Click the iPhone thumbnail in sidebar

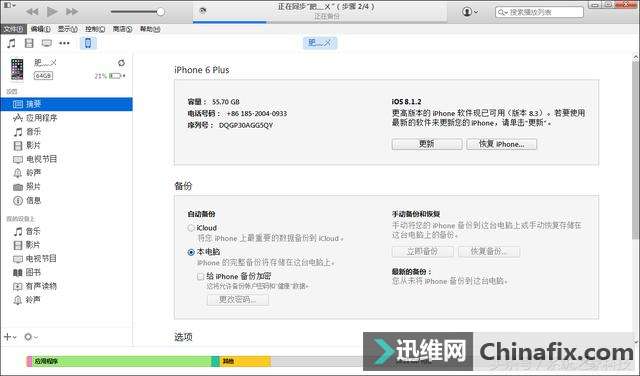coord(17,69)
